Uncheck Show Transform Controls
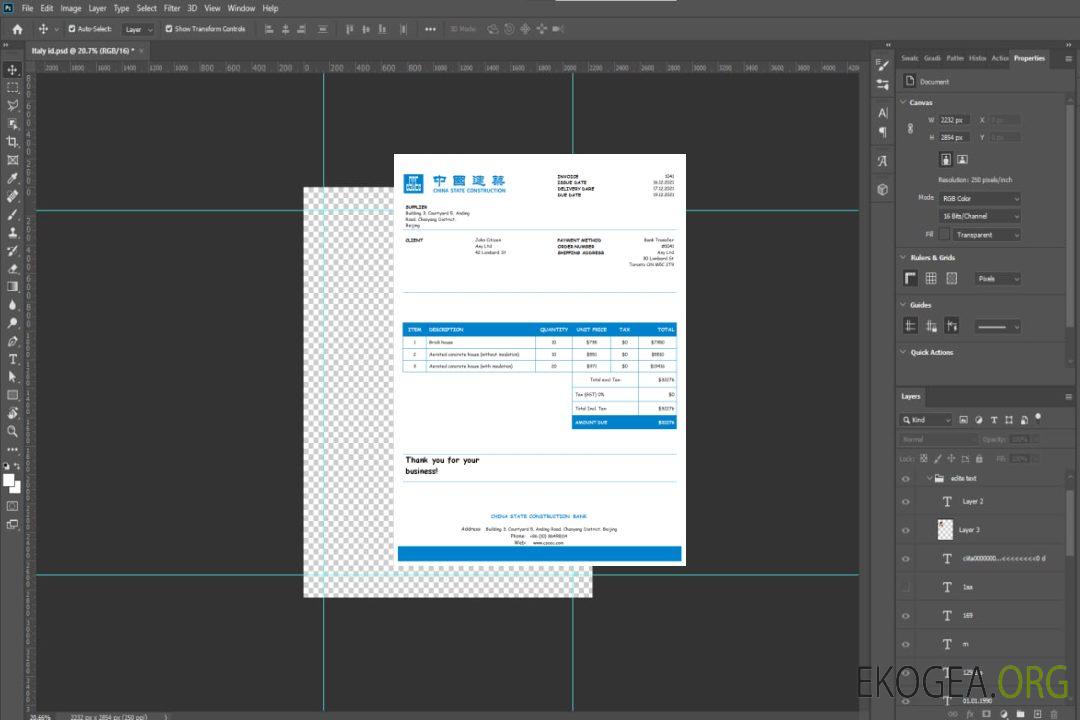1080x720 pixels. (169, 29)
